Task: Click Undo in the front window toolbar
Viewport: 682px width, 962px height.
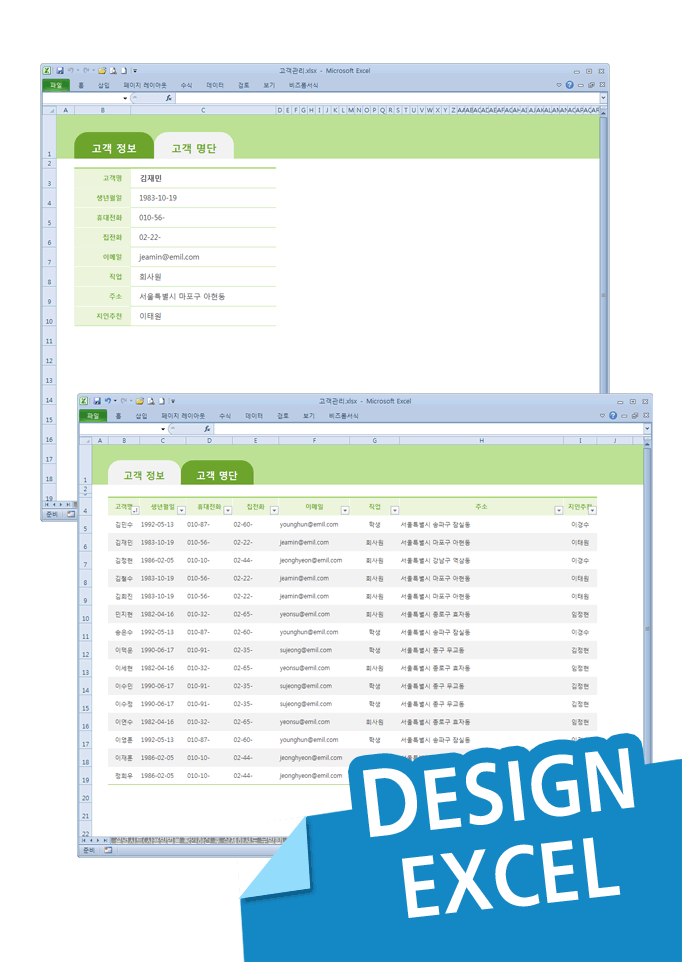Action: 108,401
